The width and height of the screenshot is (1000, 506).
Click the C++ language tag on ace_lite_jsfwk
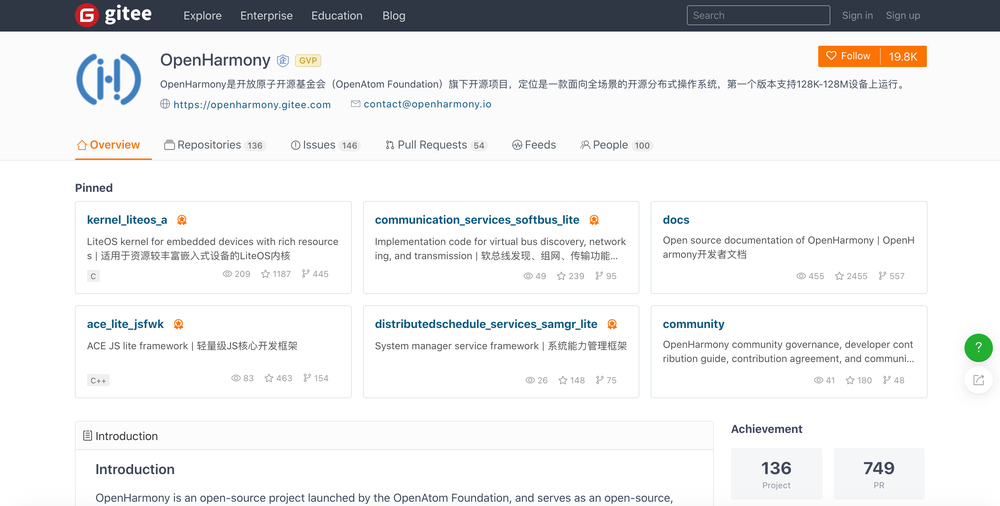[x=98, y=380]
